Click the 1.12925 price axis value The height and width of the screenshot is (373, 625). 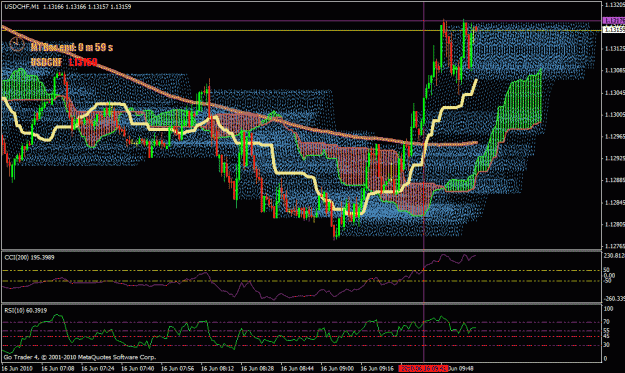coord(614,158)
